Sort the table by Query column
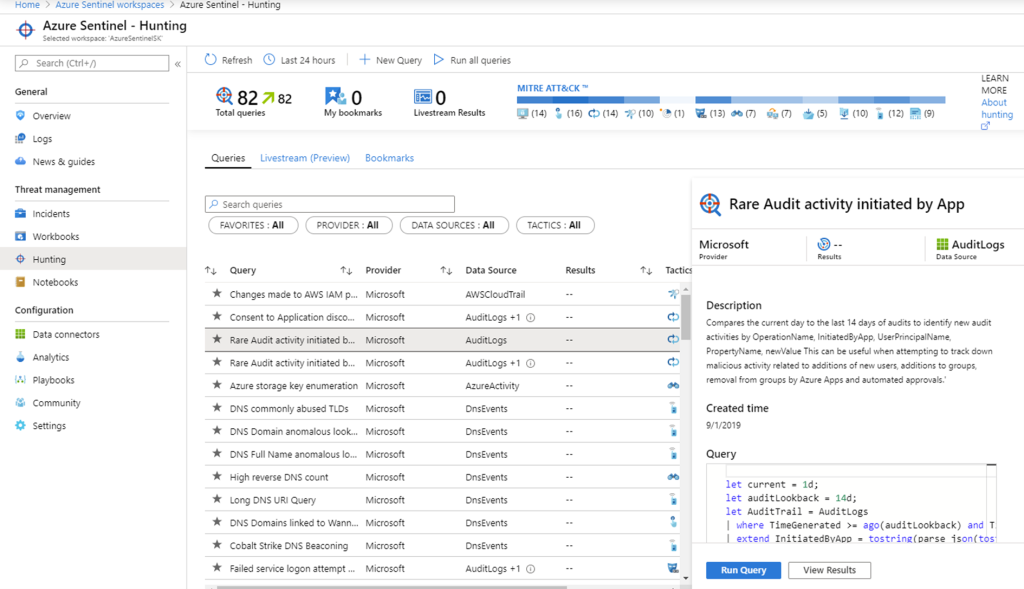Screen dimensions: 1024x589 point(346,270)
